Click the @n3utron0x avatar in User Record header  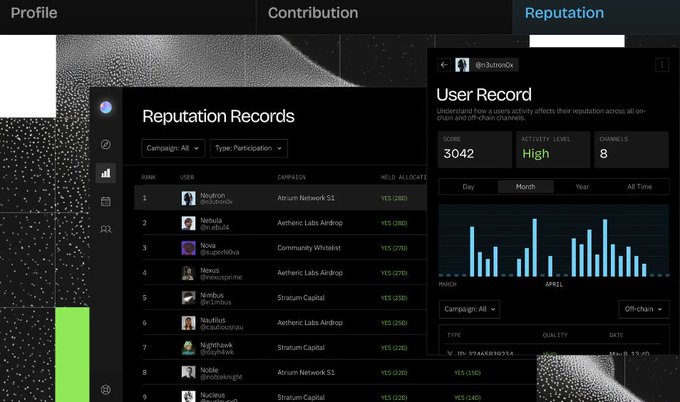[462, 65]
